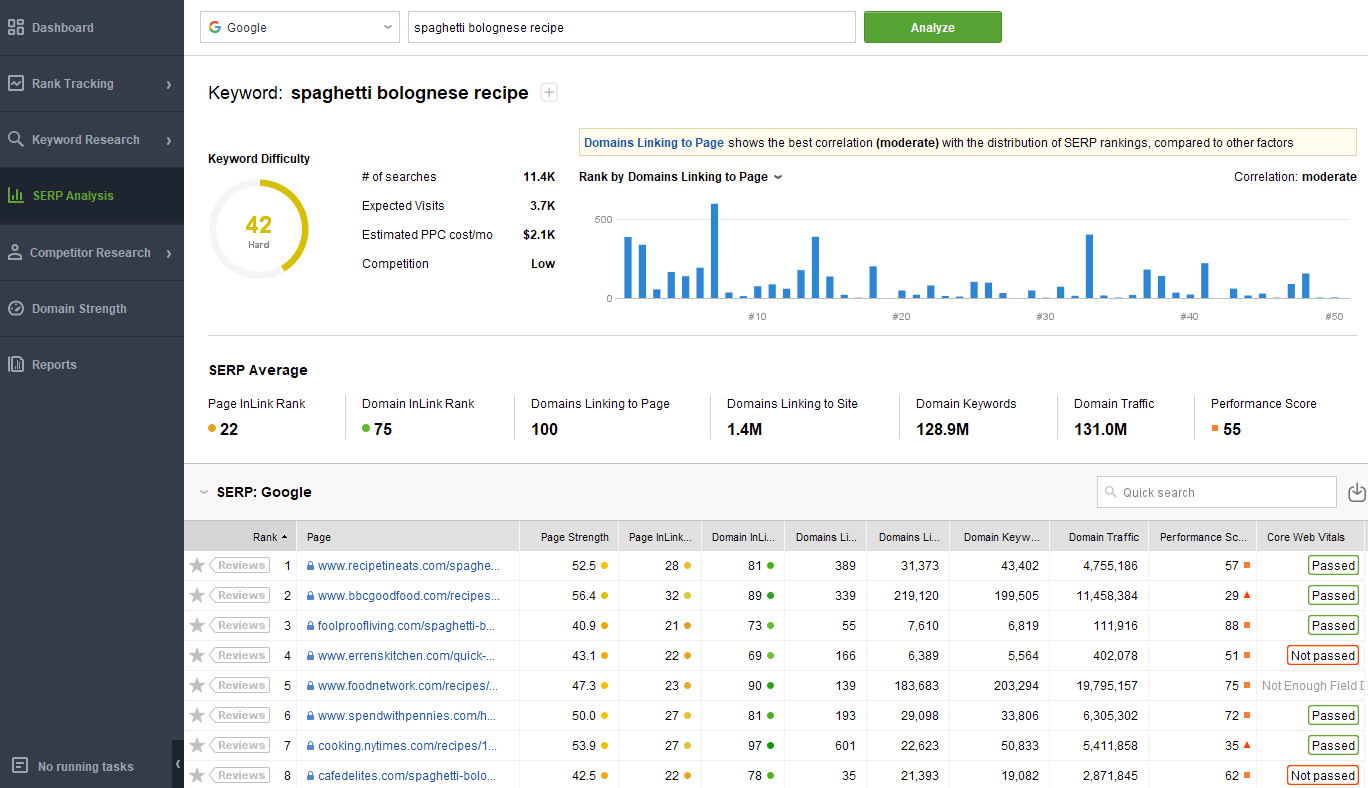Focus the keyword input field
The width and height of the screenshot is (1368, 788).
(x=632, y=27)
